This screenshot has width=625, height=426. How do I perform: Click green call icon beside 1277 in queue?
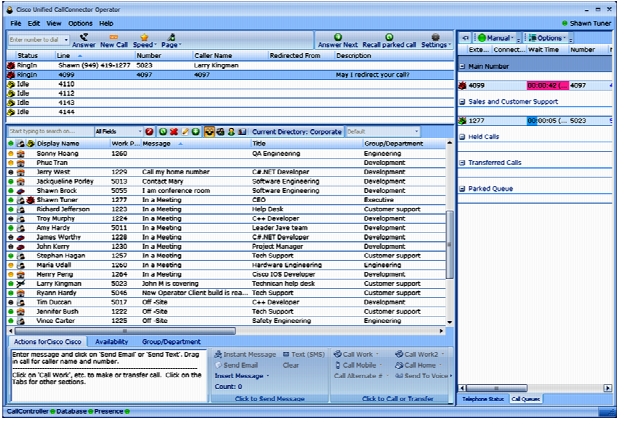pyautogui.click(x=462, y=120)
